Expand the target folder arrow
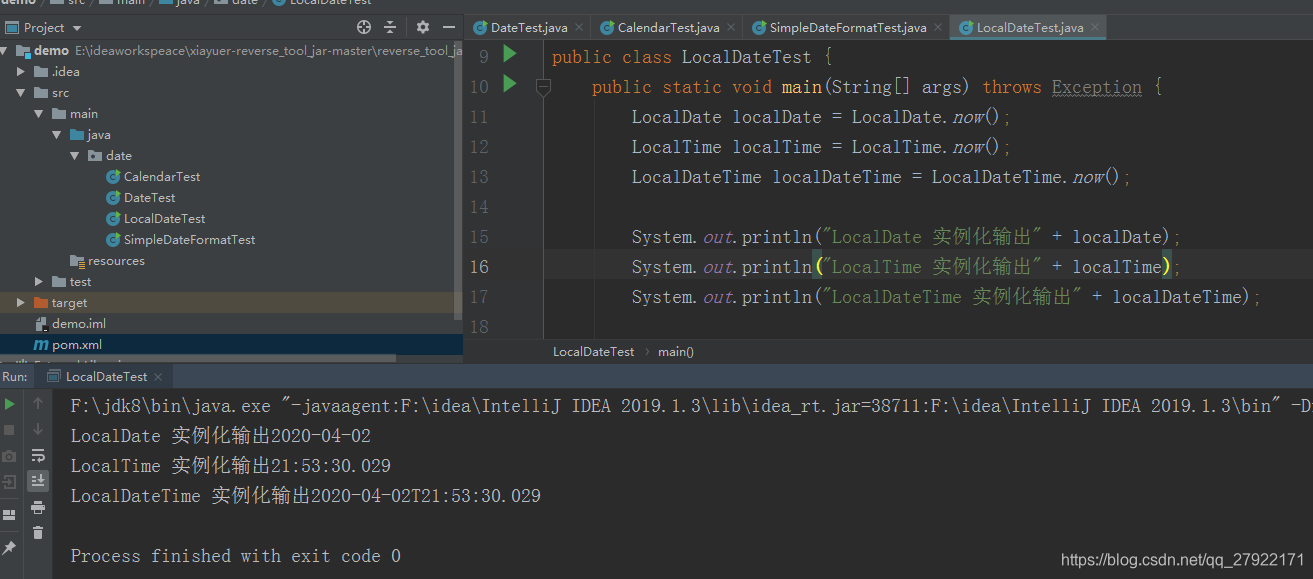The height and width of the screenshot is (579, 1313). tap(21, 302)
